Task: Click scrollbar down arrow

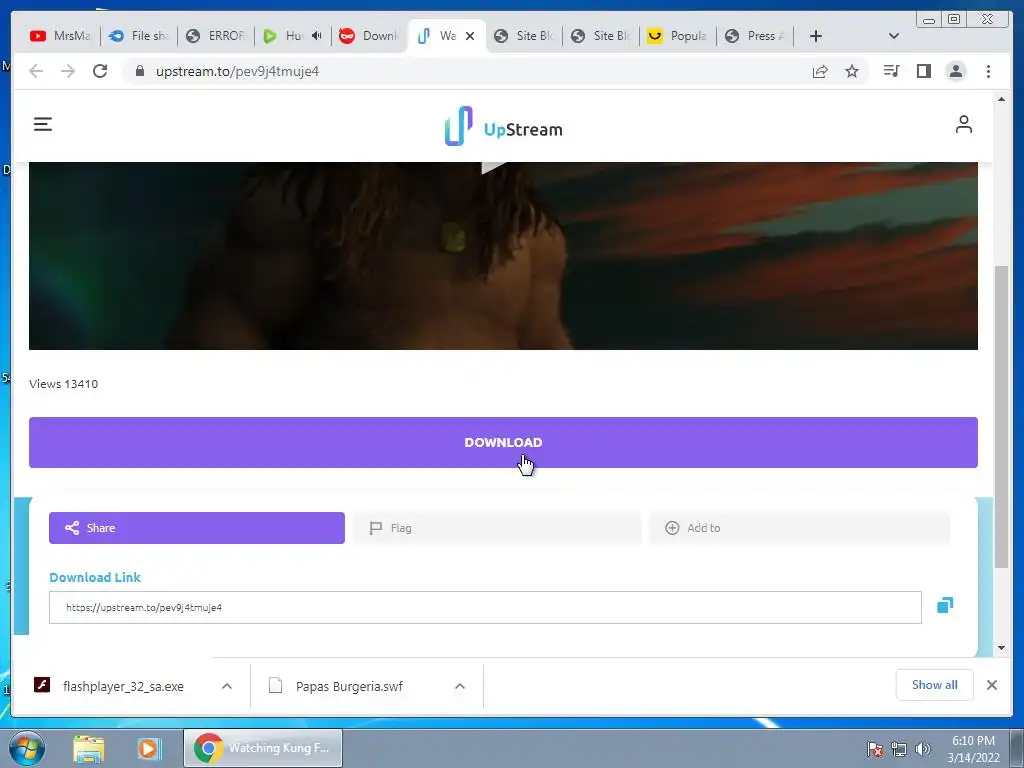Action: point(1001,648)
